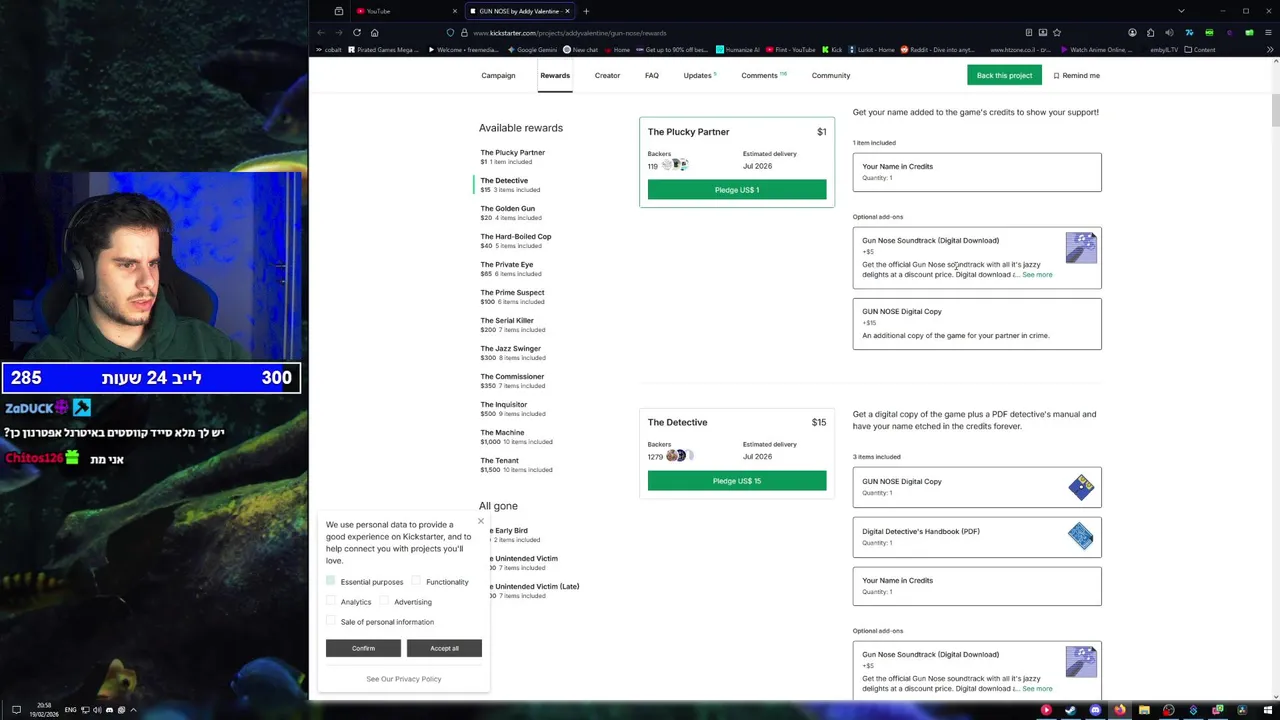Select The Serial Killer reward
The width and height of the screenshot is (1280, 720).
pos(512,324)
